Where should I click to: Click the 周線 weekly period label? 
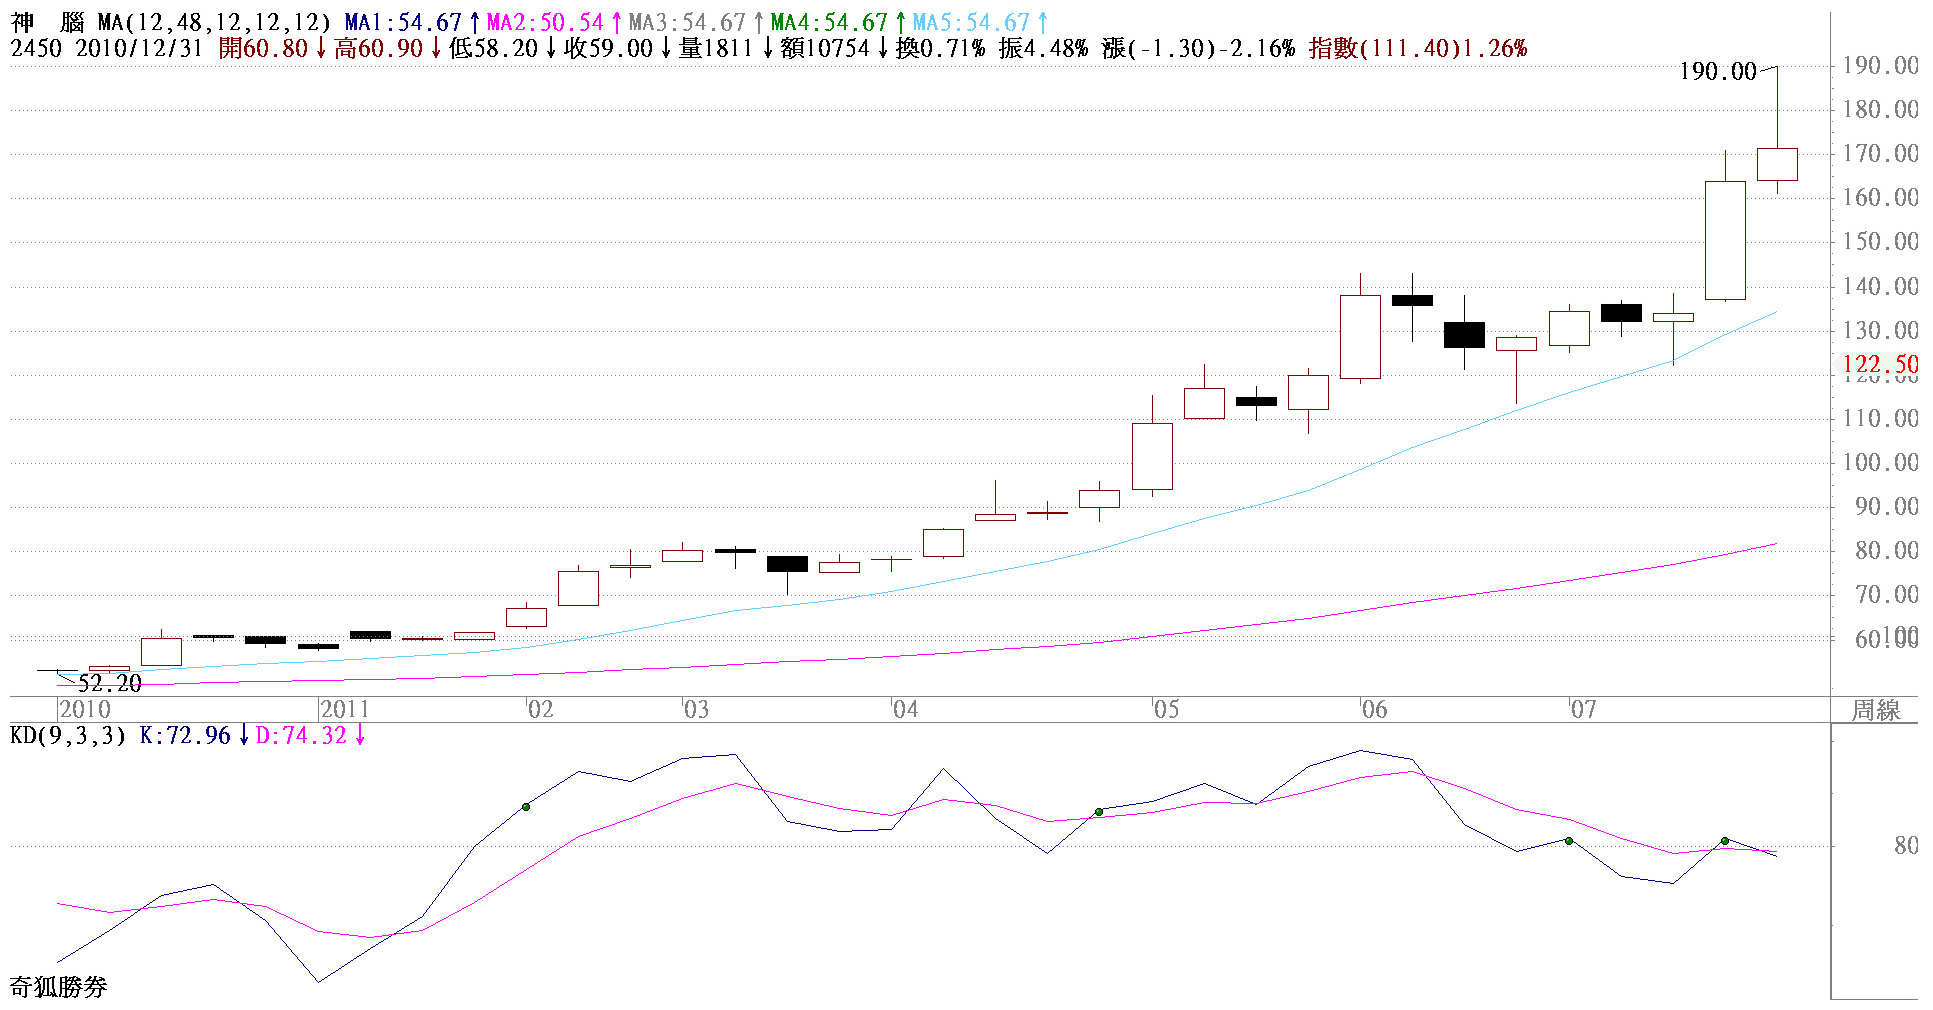1875,711
